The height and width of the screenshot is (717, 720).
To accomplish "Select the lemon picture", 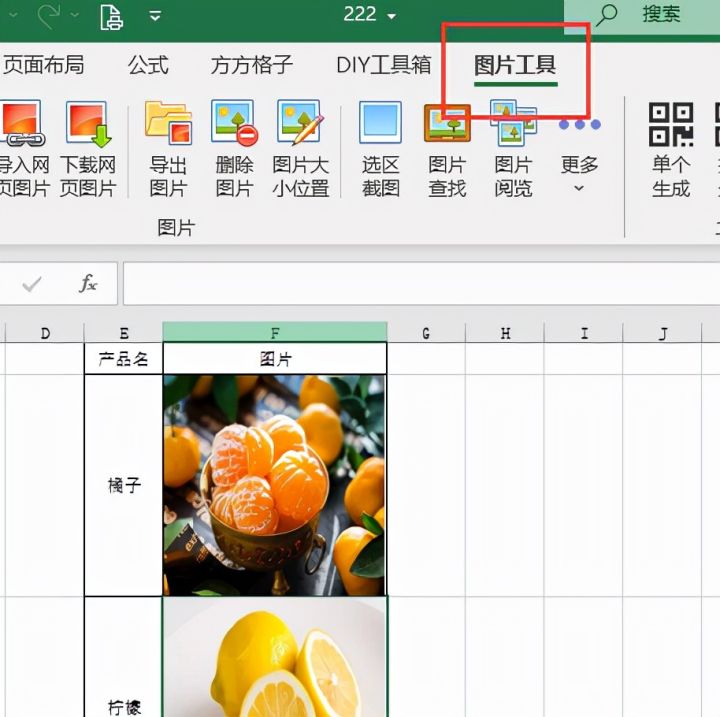I will coord(275,658).
